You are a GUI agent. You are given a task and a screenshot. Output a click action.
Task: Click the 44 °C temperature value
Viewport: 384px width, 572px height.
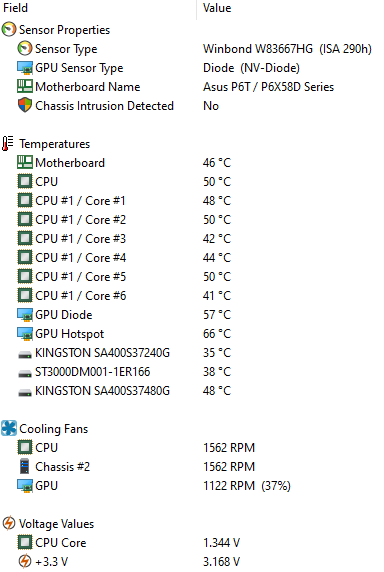pos(217,258)
